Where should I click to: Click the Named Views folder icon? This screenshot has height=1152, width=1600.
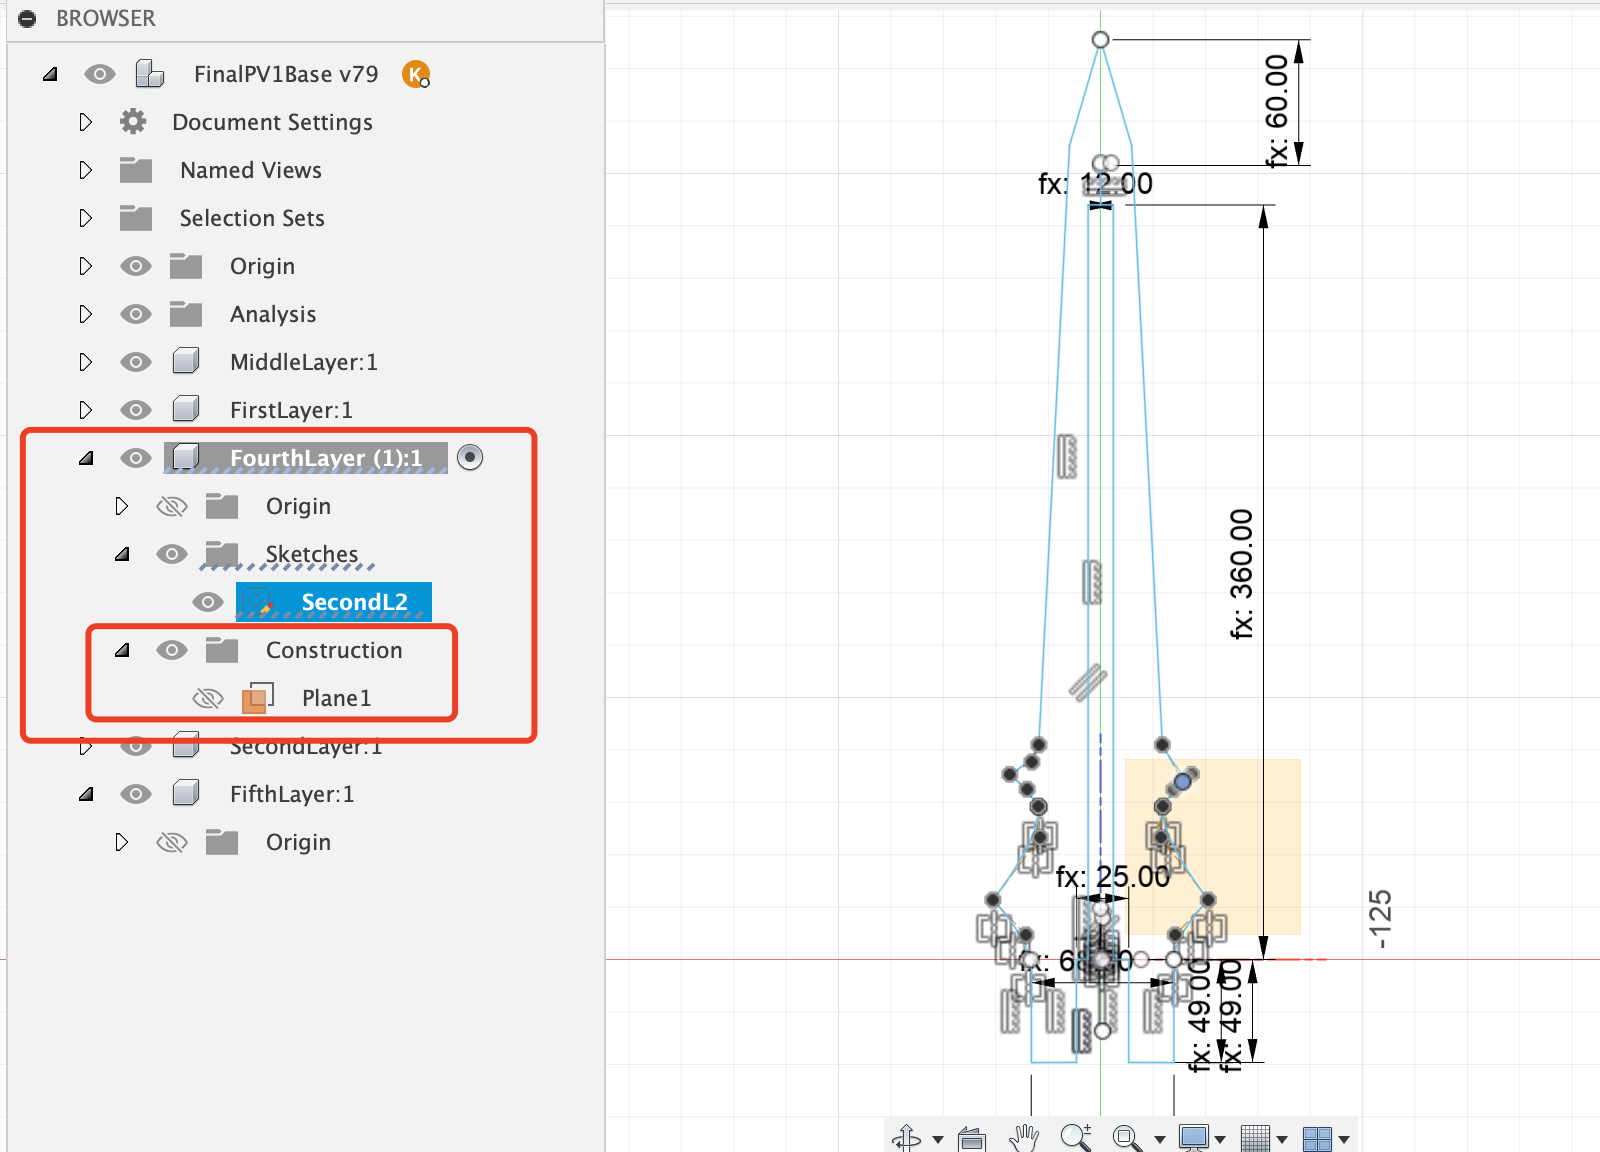coord(136,170)
